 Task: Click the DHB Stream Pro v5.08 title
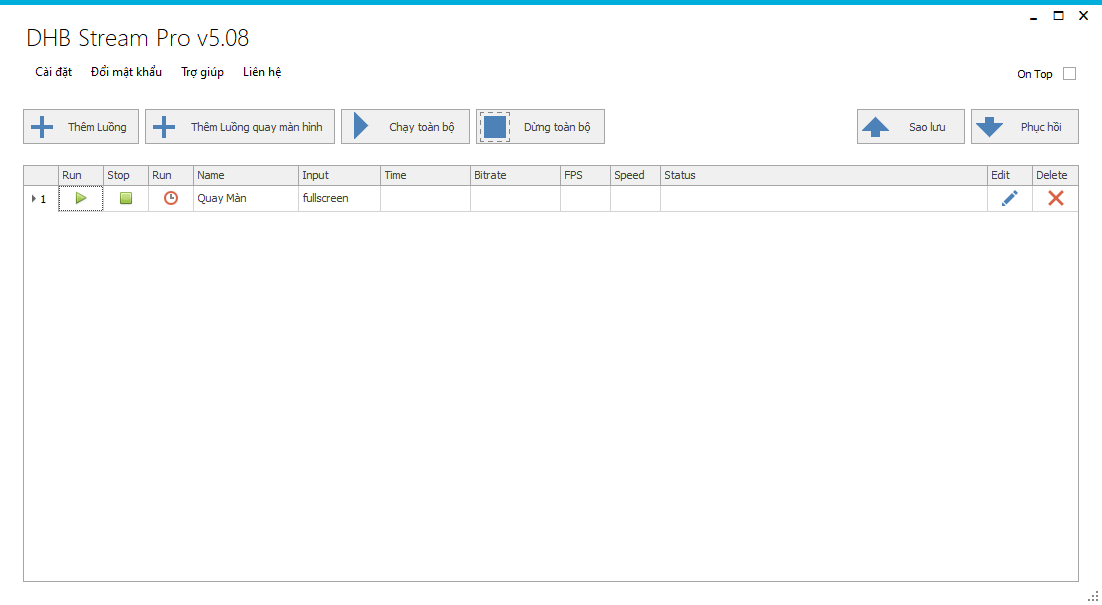138,38
